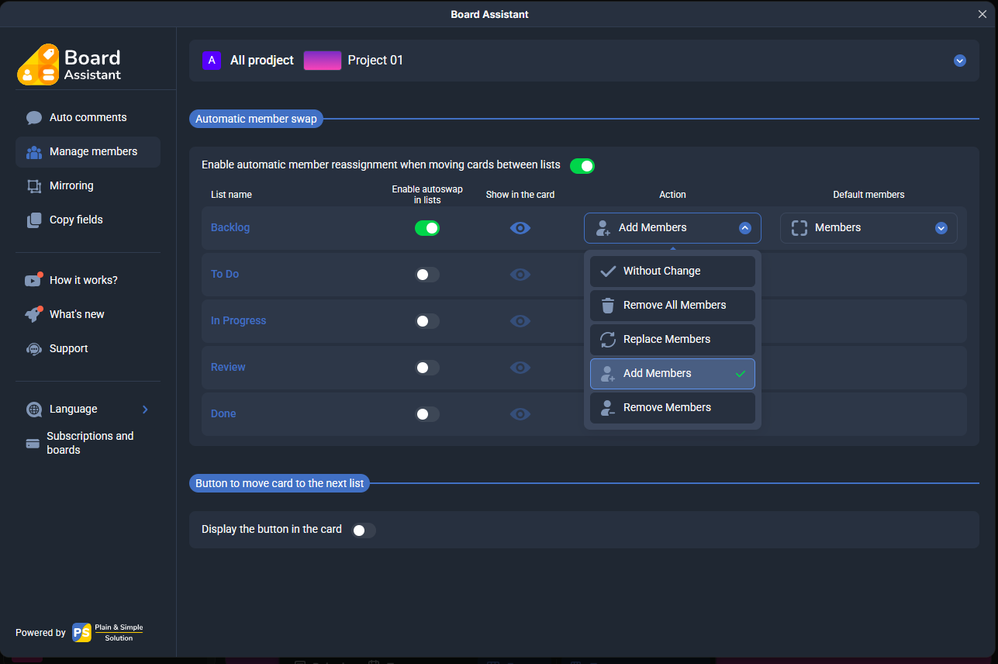This screenshot has height=664, width=998.
Task: Click the purple A project avatar icon
Action: [x=212, y=60]
